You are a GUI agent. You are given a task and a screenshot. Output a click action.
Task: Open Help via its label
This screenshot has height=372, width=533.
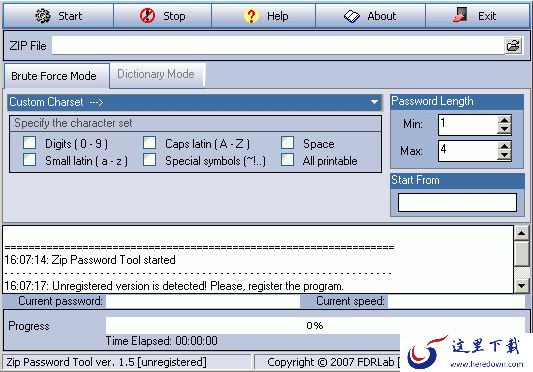click(x=277, y=16)
